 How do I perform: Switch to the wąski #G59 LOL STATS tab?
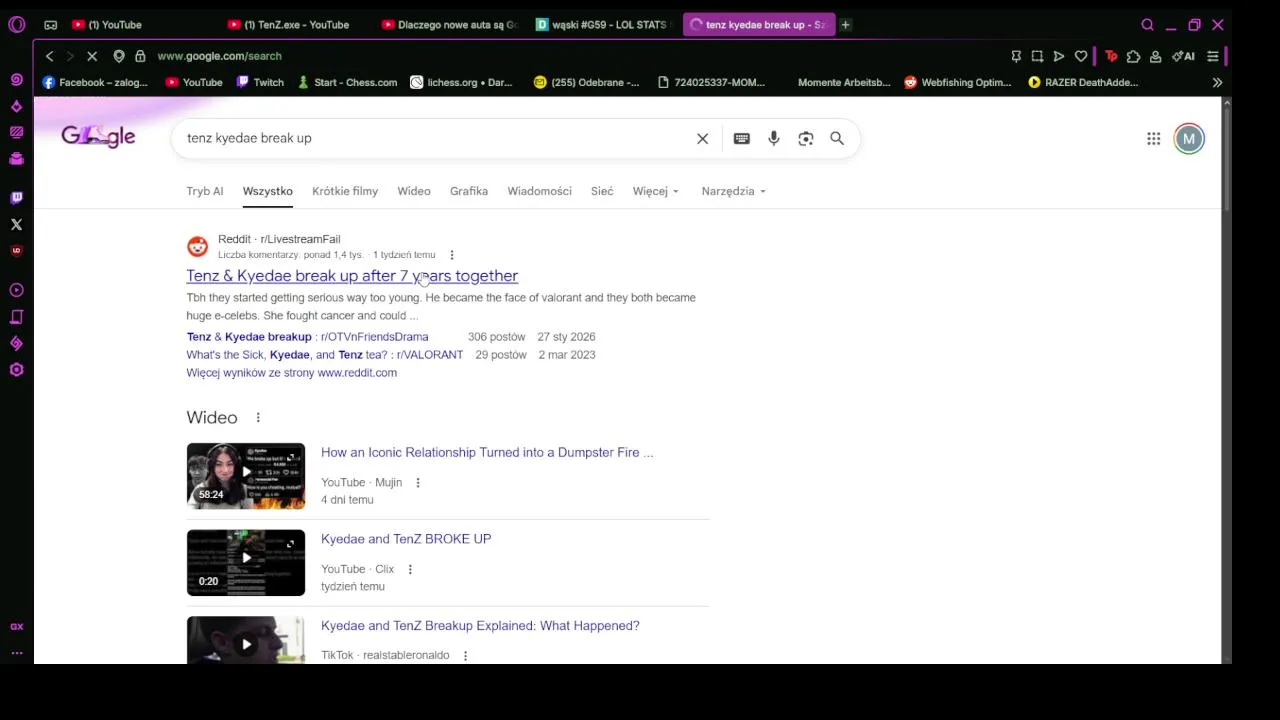click(603, 24)
